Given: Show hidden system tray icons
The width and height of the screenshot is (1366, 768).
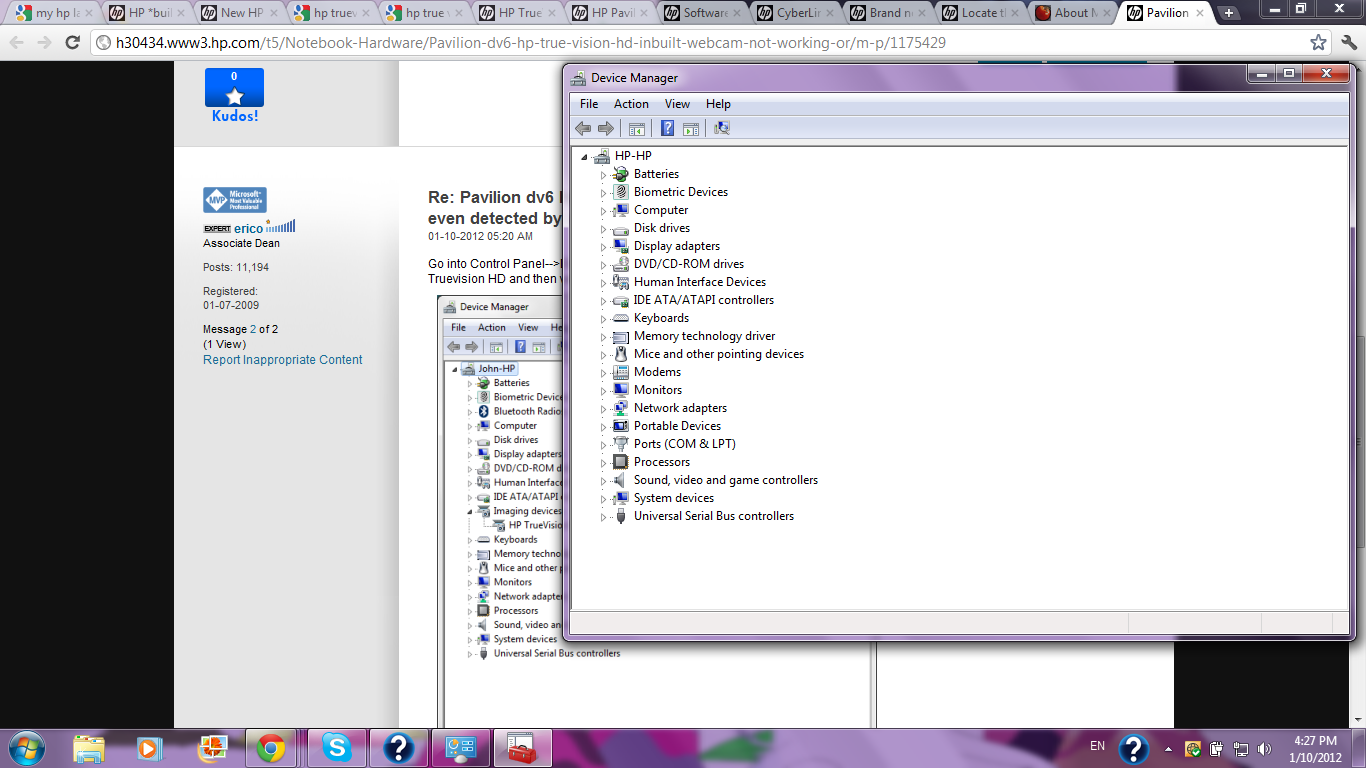Looking at the screenshot, I should pos(1168,748).
